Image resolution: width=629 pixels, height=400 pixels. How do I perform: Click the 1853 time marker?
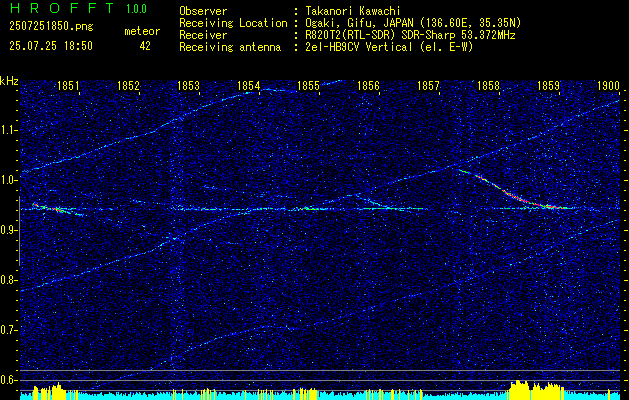pos(188,86)
